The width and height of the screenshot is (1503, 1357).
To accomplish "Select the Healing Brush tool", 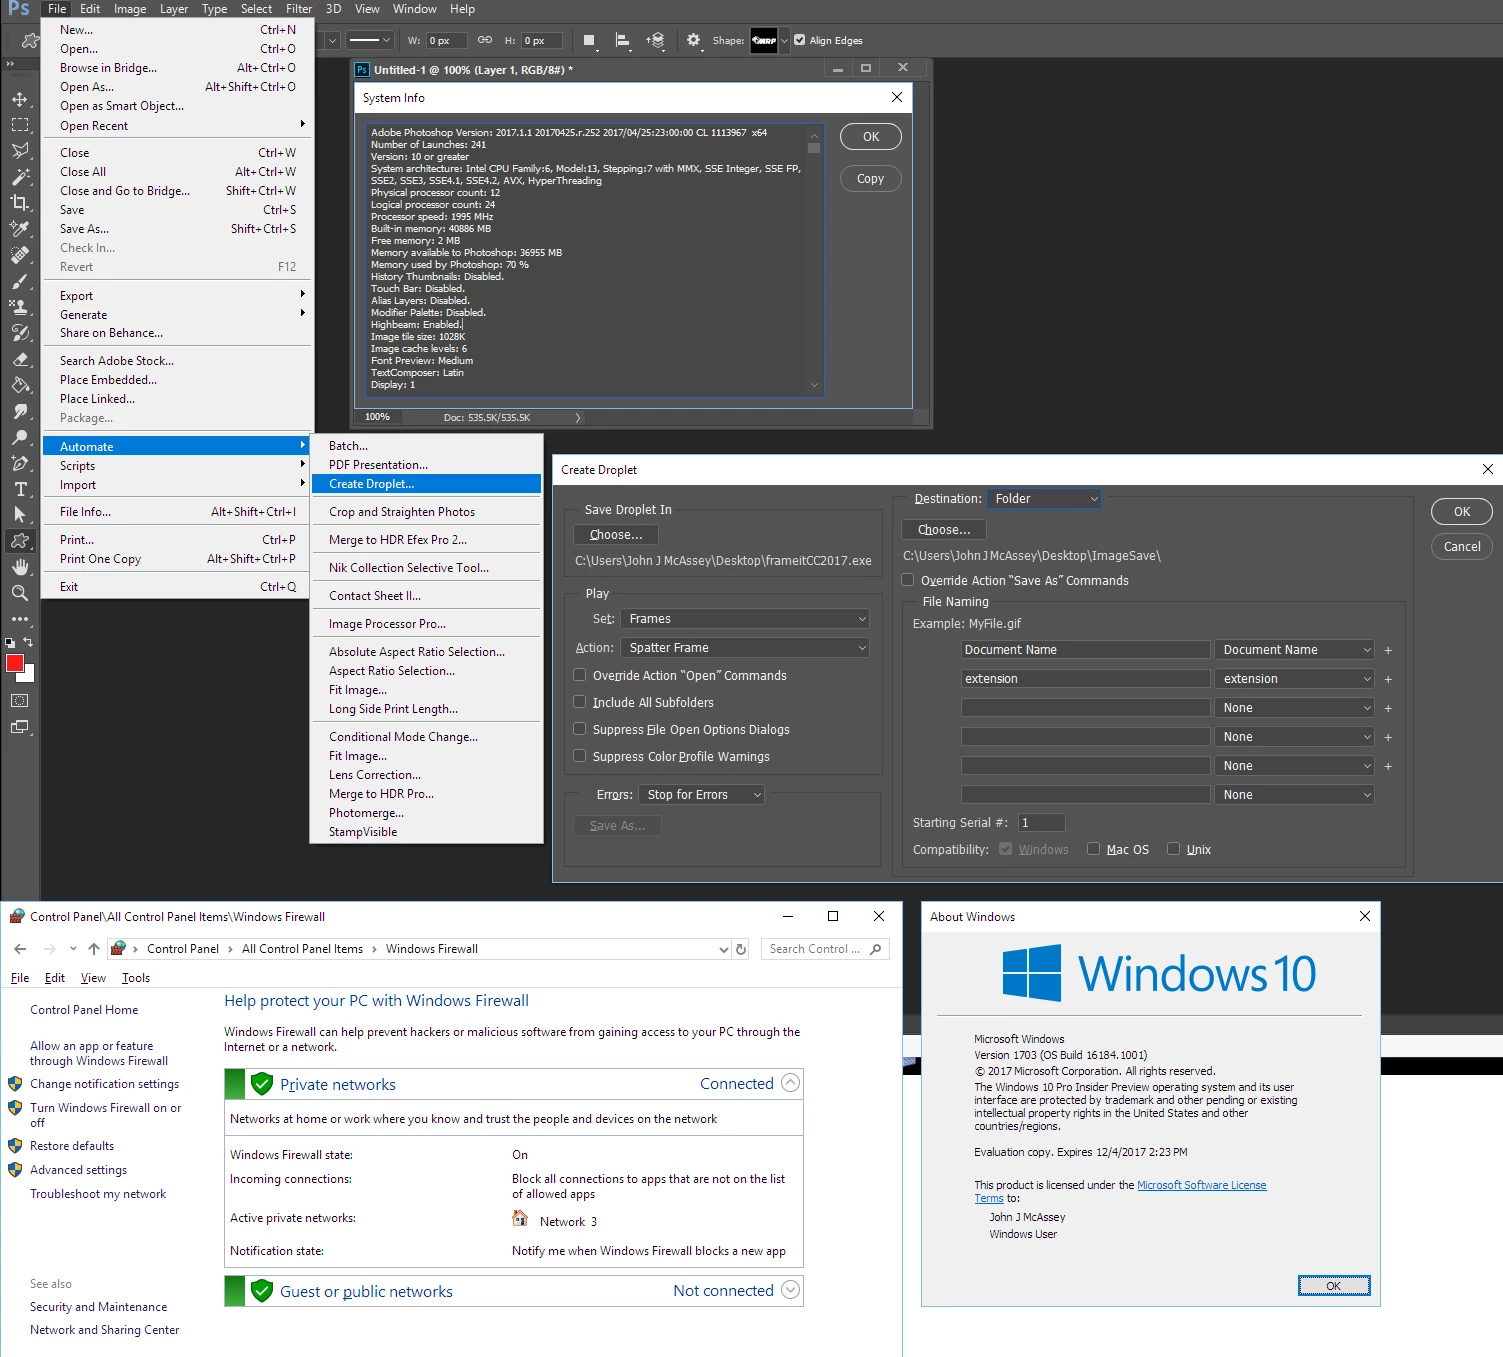I will 19,255.
